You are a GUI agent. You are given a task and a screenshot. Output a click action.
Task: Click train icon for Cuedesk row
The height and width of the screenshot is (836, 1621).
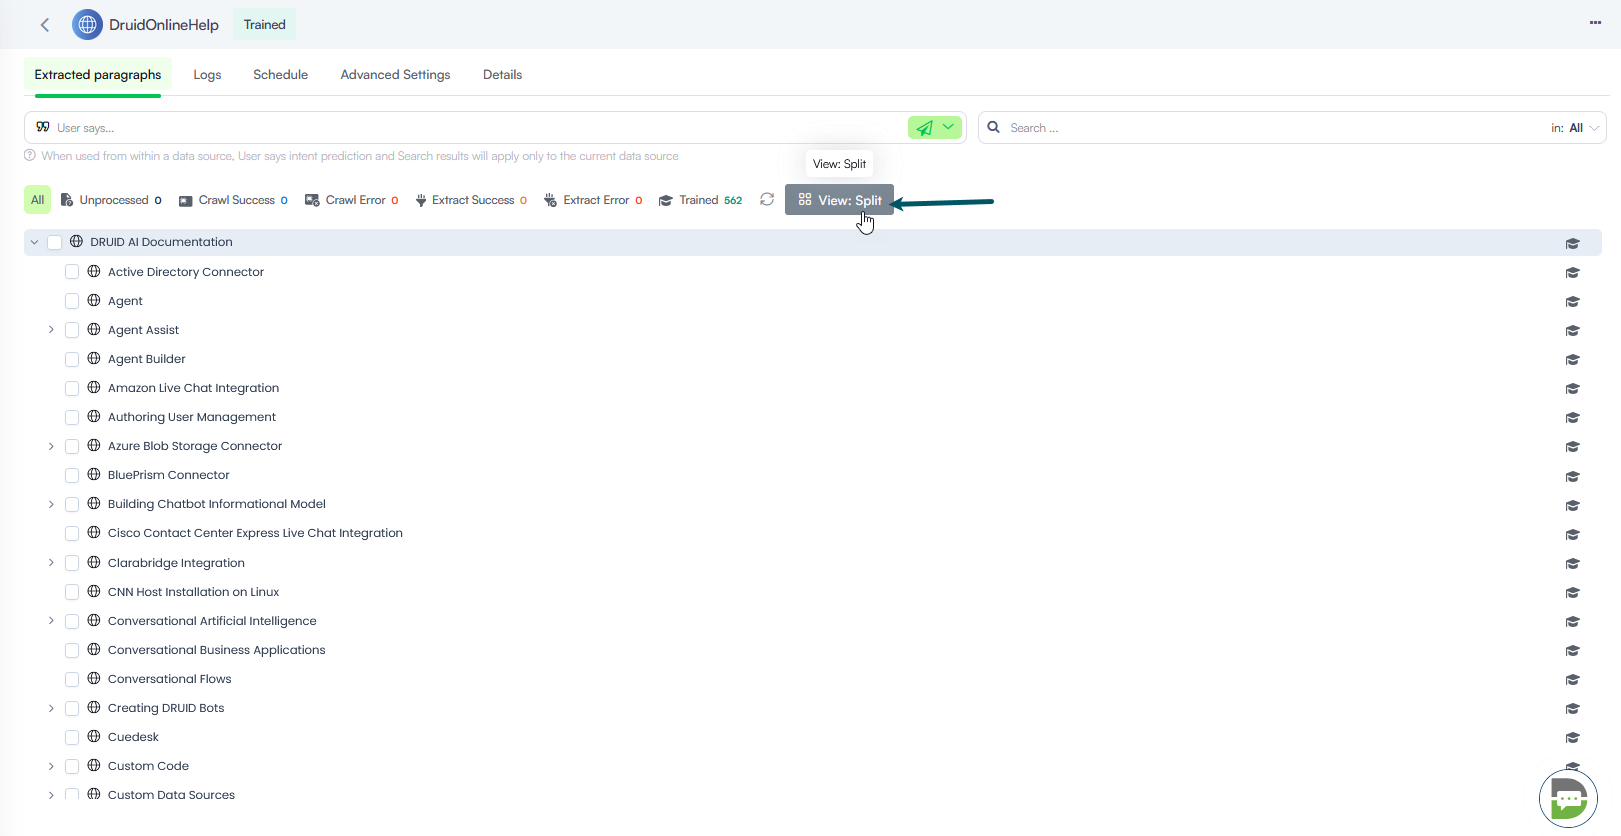(x=1572, y=737)
